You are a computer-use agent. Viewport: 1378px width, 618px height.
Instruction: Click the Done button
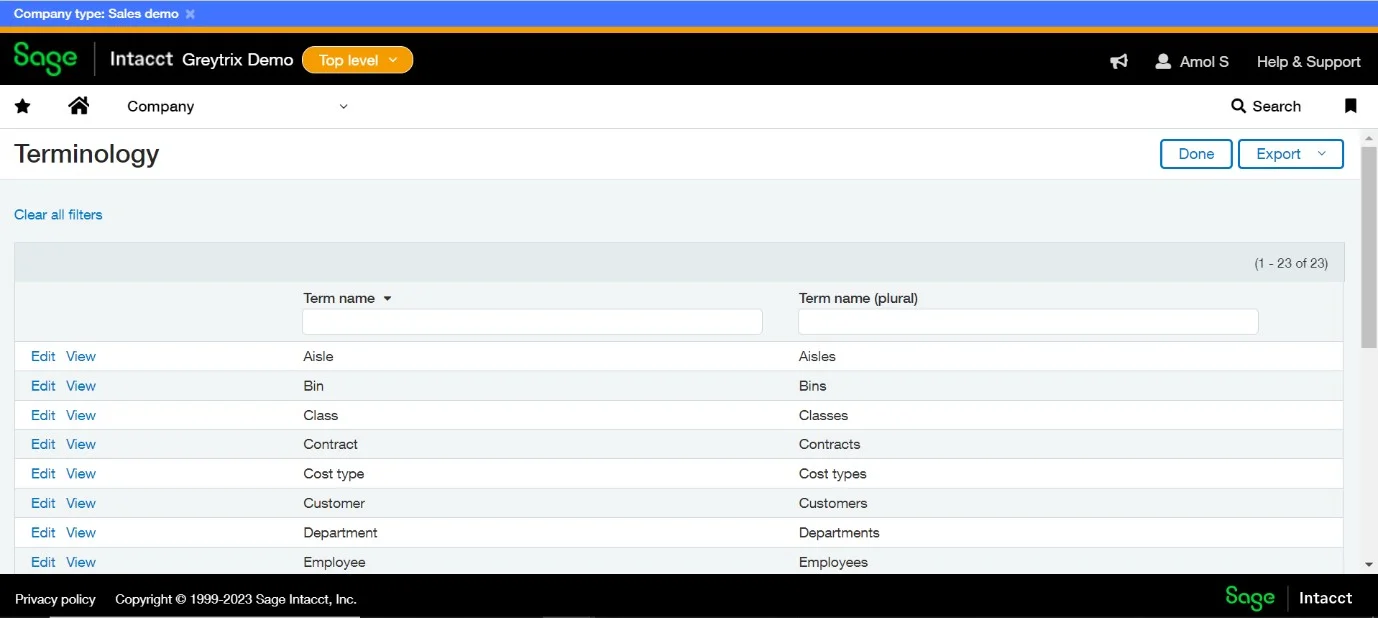tap(1196, 154)
